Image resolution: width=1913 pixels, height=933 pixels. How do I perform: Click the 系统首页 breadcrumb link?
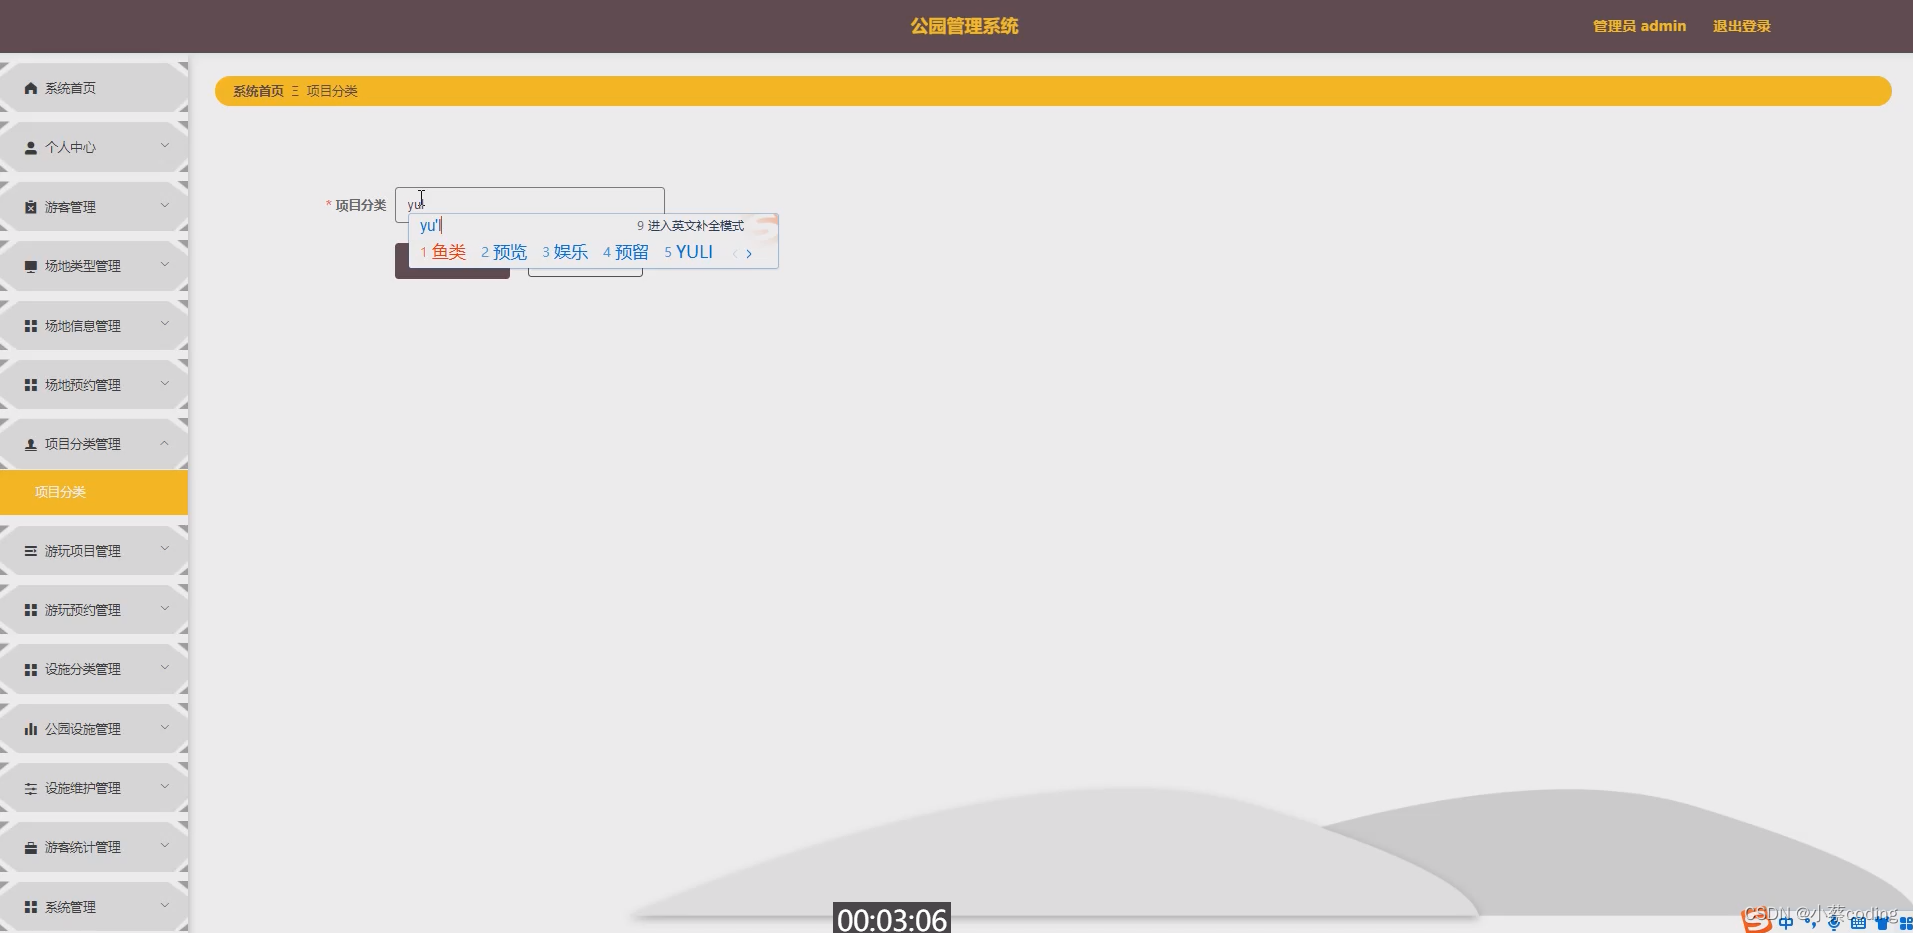coord(258,91)
